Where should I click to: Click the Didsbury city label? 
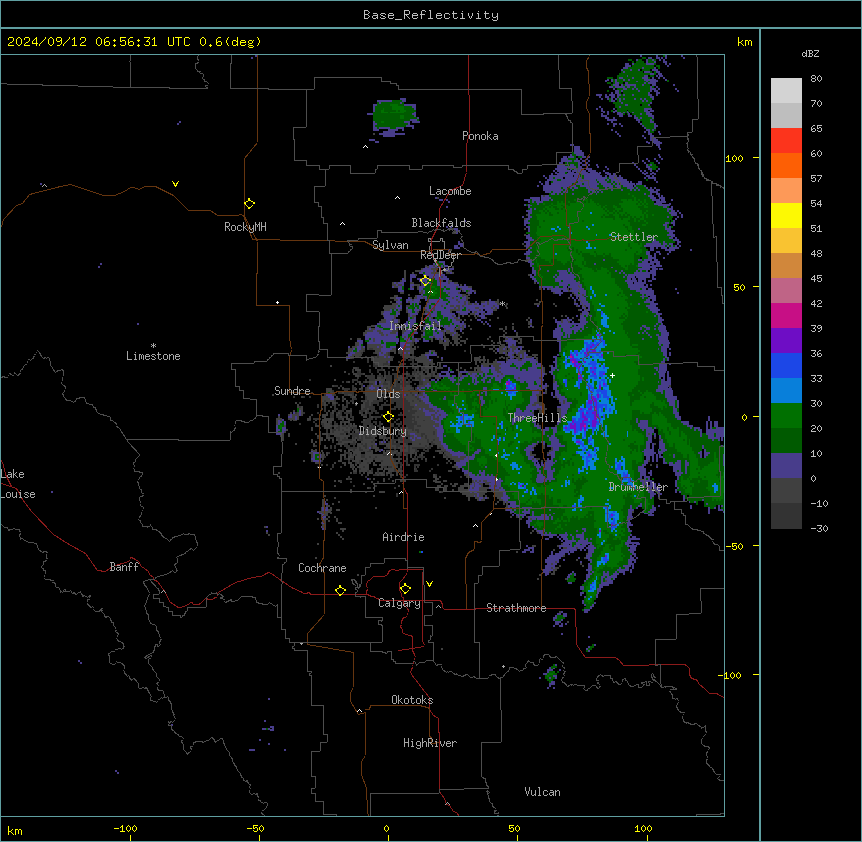382,431
